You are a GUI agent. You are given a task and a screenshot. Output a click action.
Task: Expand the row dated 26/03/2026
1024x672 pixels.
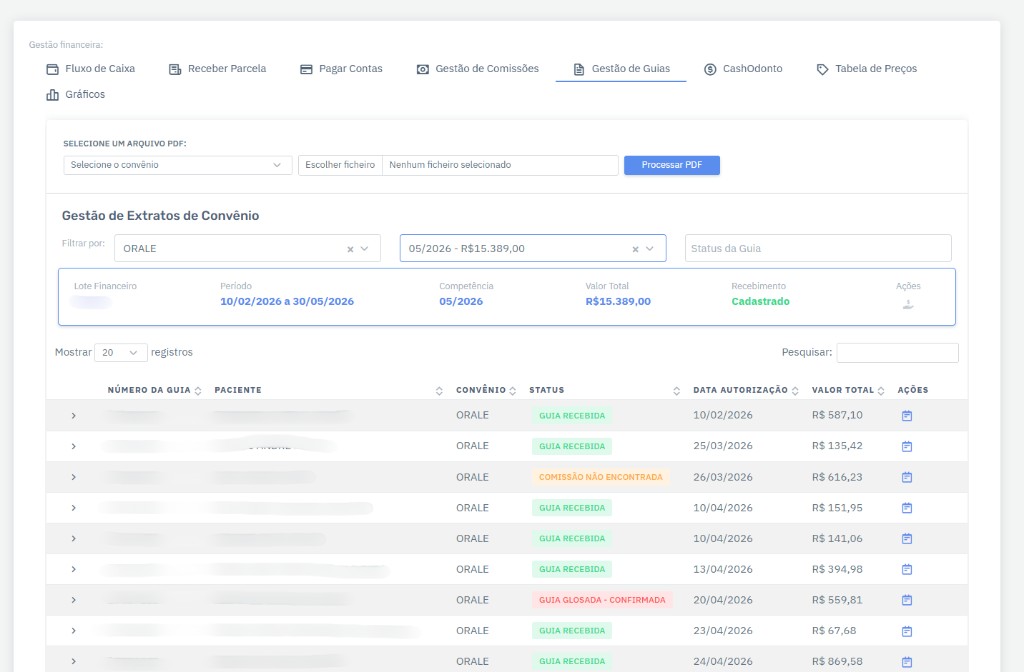74,477
